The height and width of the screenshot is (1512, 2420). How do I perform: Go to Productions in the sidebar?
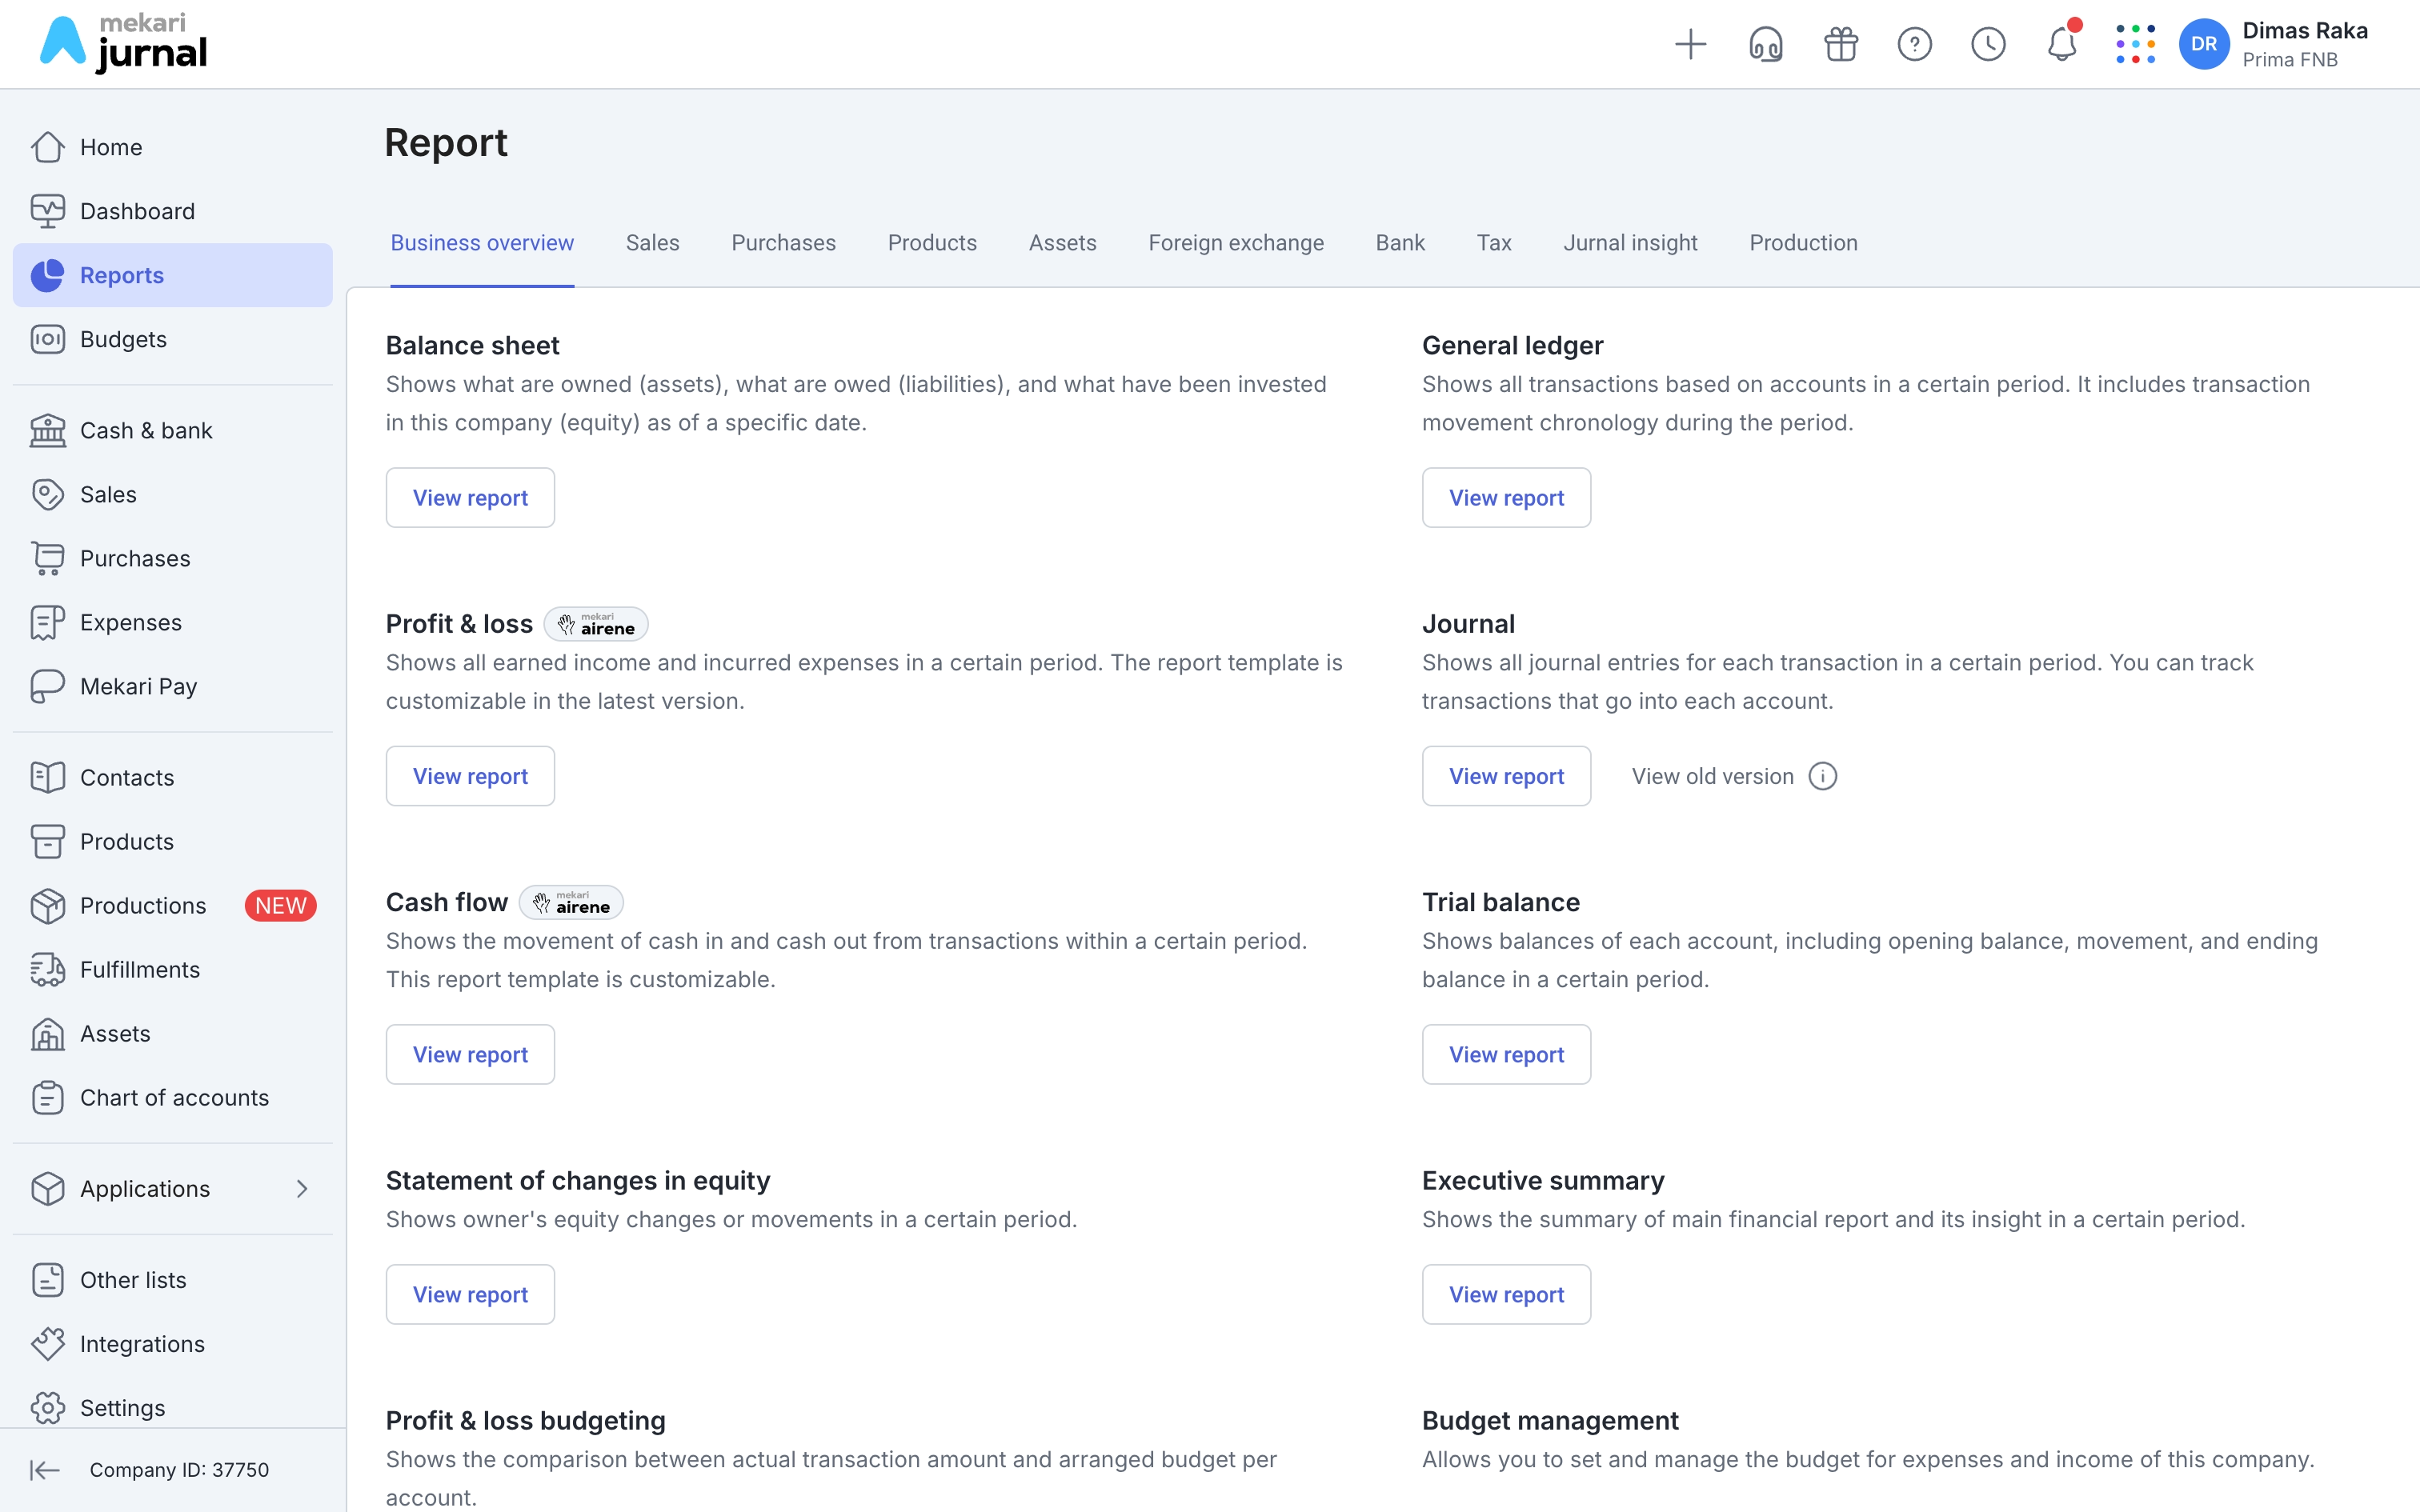143,905
